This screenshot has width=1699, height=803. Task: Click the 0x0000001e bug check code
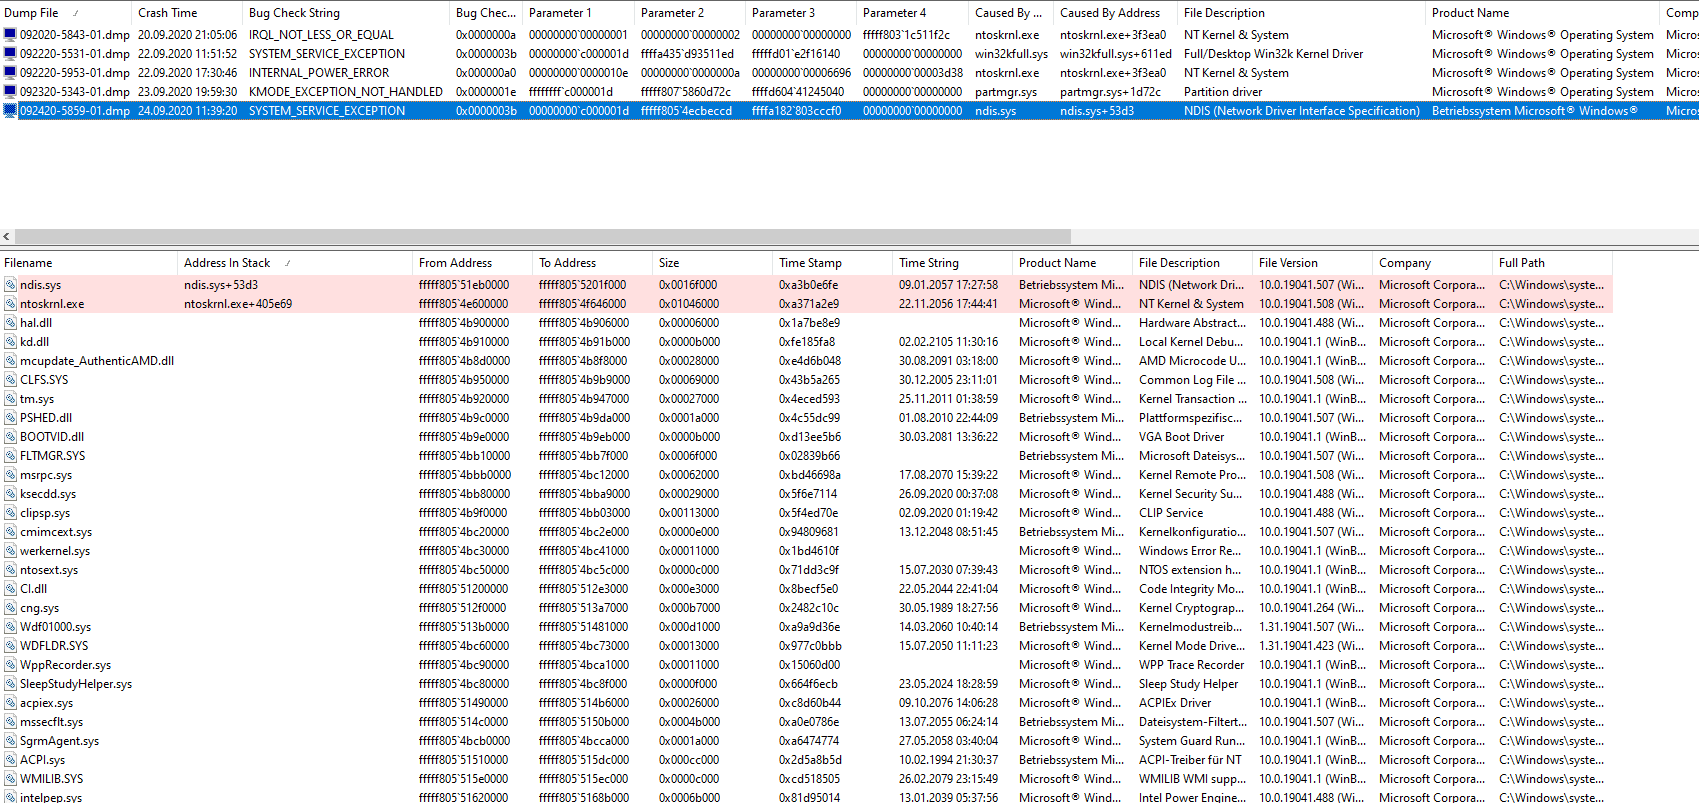(x=486, y=91)
